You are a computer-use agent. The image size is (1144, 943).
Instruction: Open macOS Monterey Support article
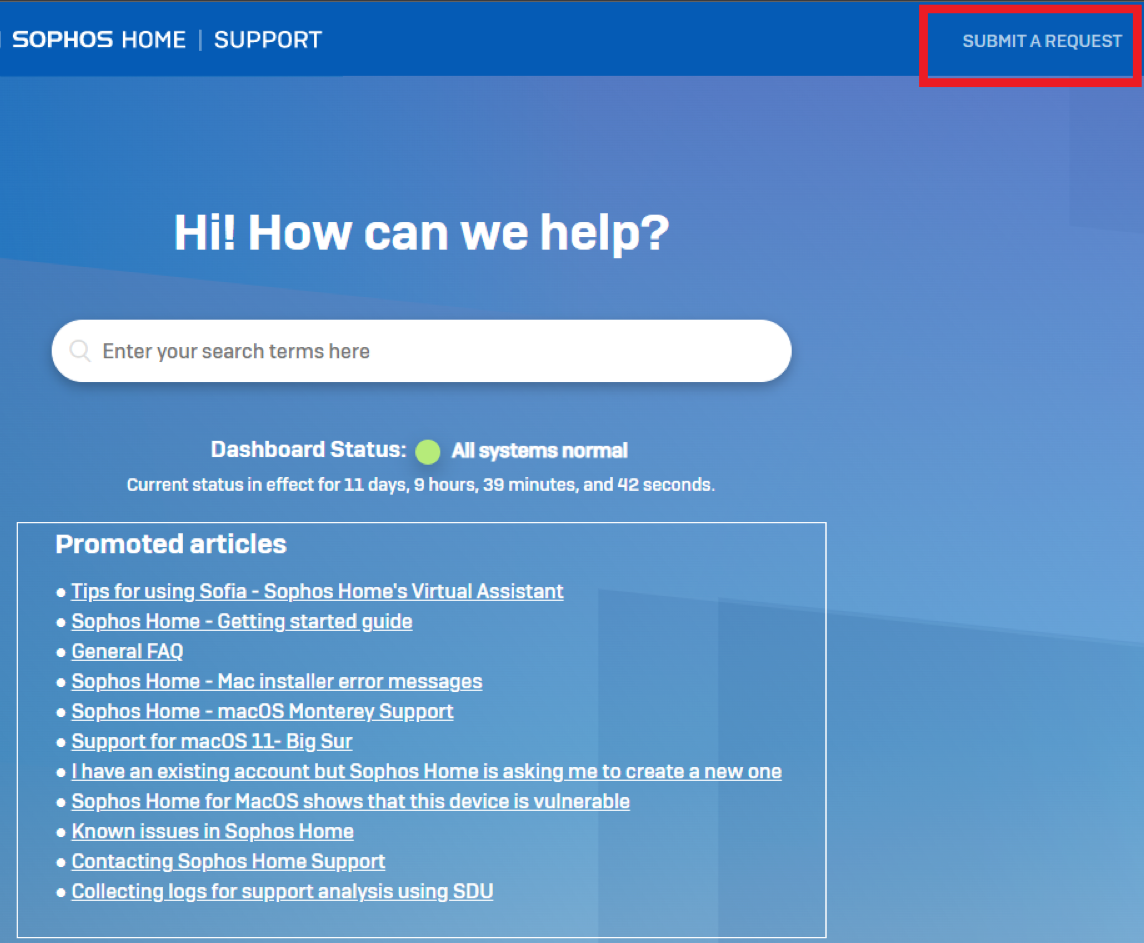[262, 711]
